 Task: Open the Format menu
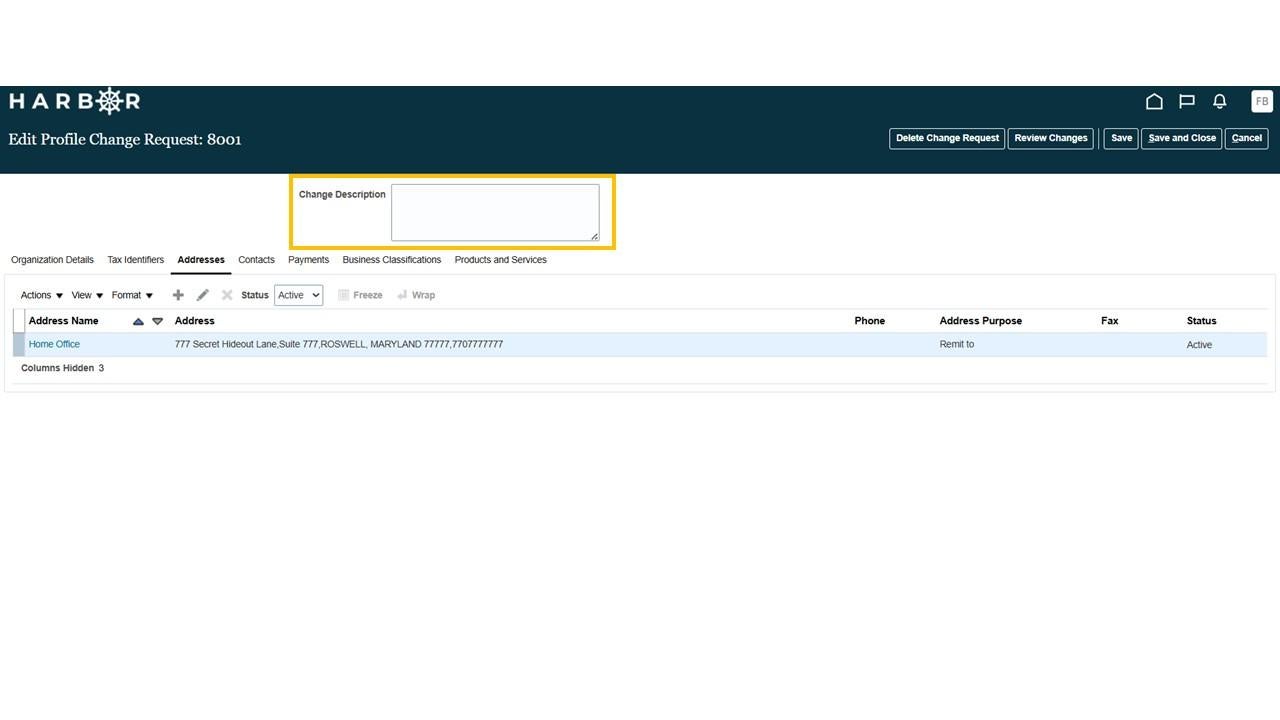[x=132, y=295]
